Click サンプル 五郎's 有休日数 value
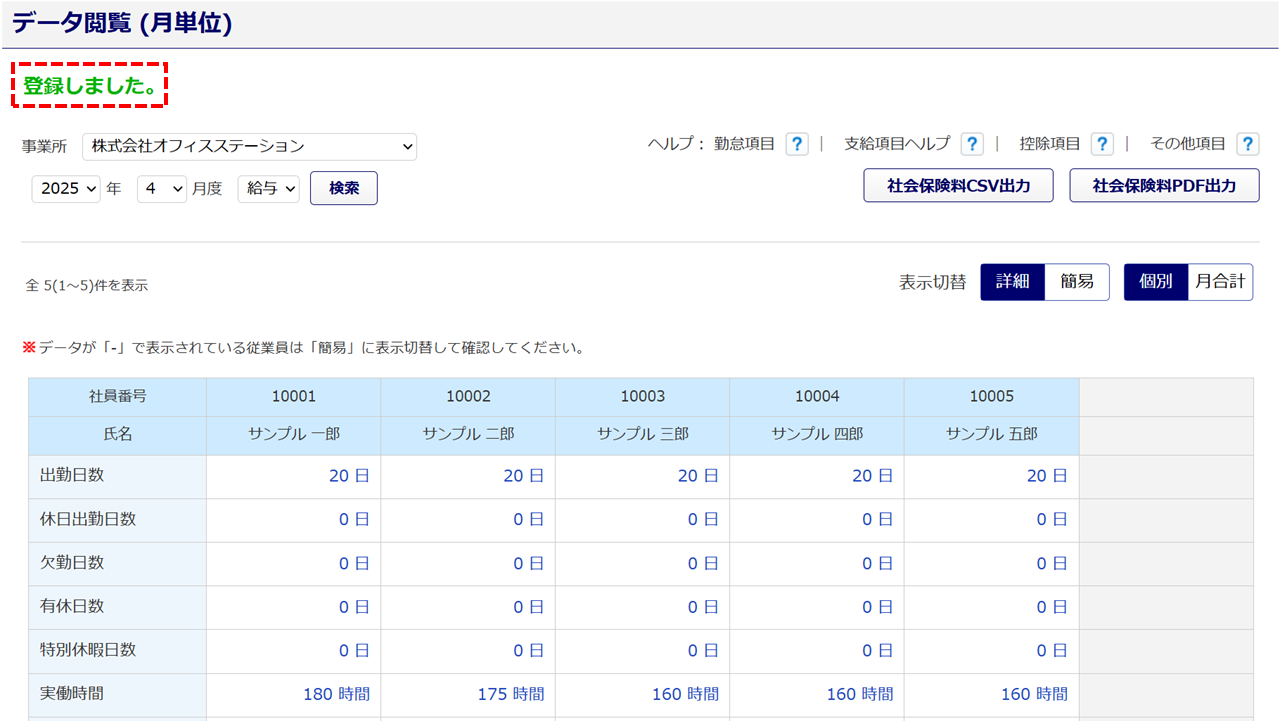 (x=1051, y=607)
